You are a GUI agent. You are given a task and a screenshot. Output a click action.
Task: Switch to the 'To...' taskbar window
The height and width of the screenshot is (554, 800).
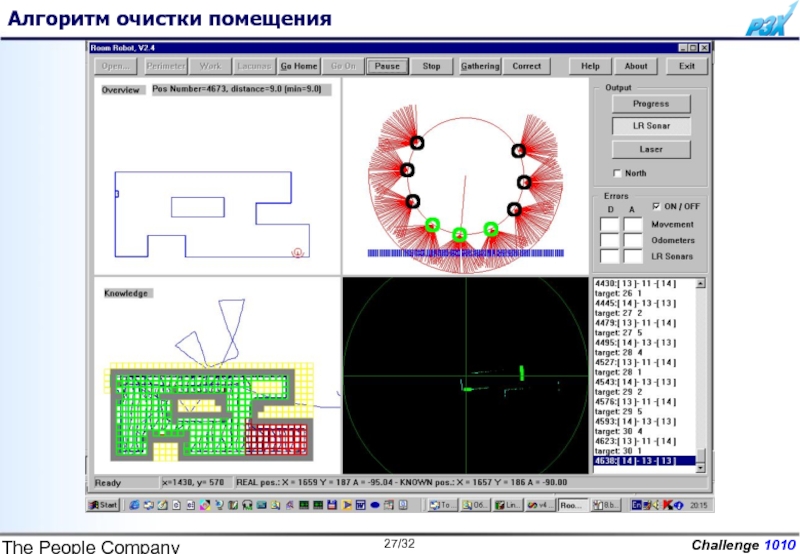pos(442,505)
